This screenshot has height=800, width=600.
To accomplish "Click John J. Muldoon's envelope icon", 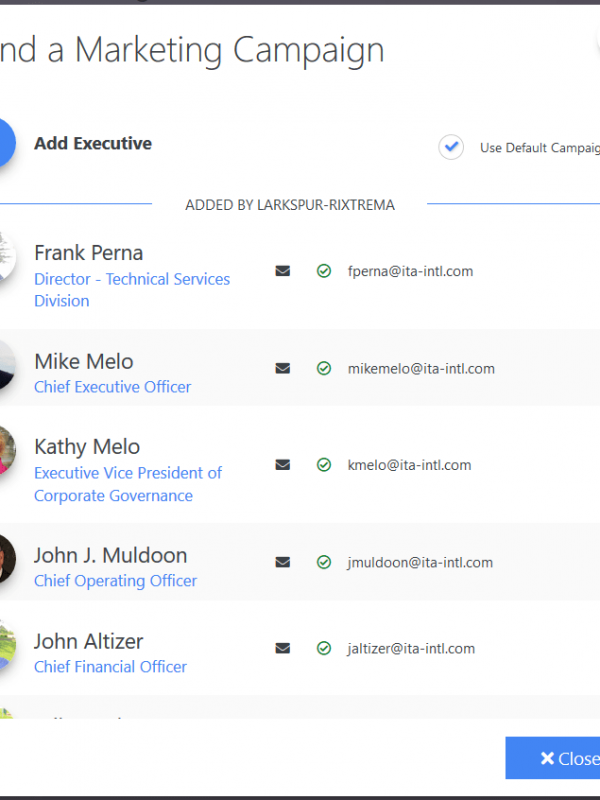I will [x=282, y=562].
